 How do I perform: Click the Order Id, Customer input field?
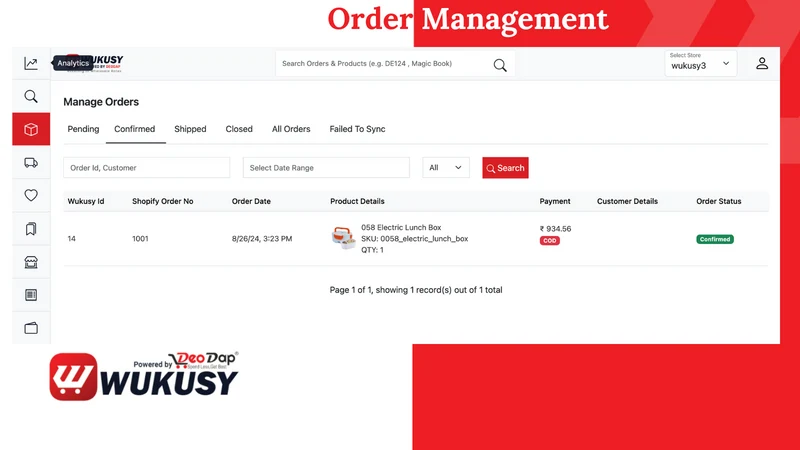[x=146, y=168]
